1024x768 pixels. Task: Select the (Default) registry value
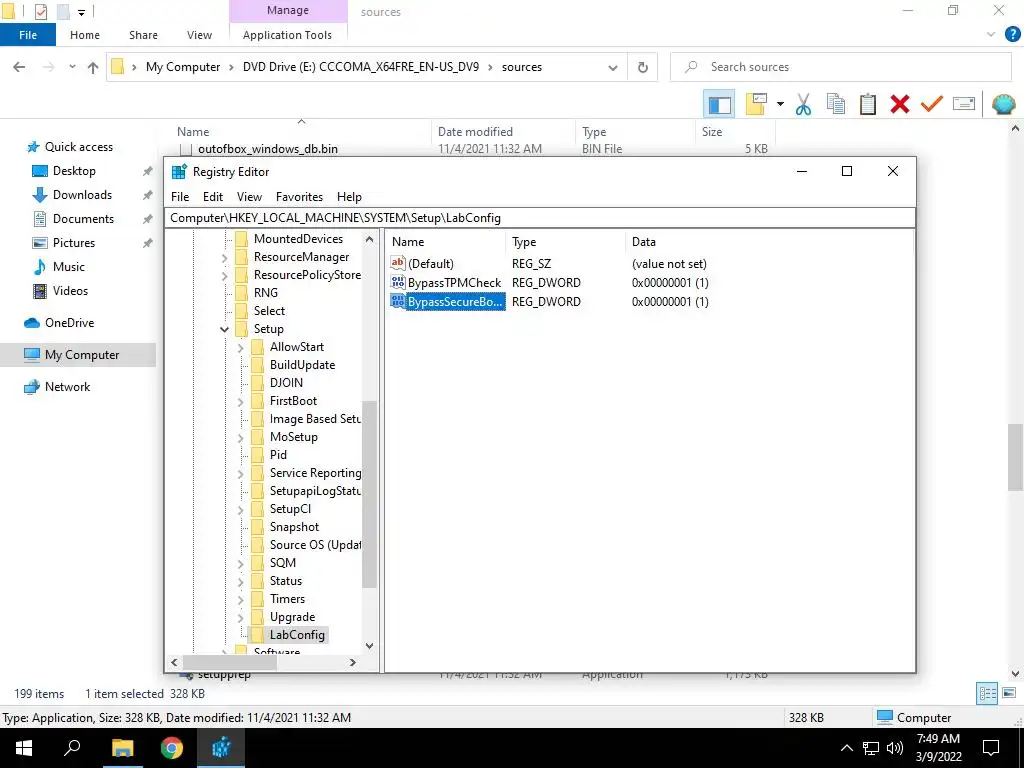click(x=430, y=264)
